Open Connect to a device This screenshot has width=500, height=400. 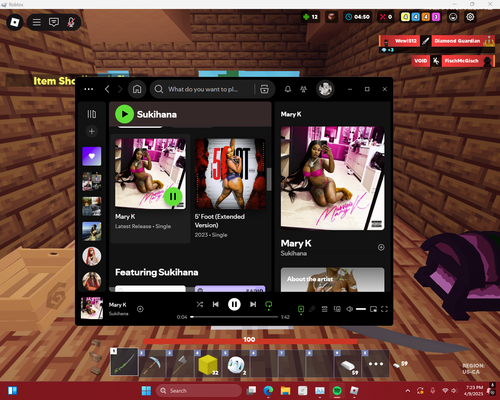(x=337, y=309)
